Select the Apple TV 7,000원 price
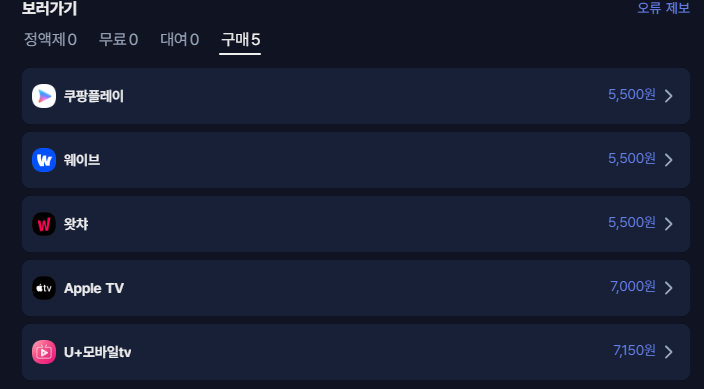Viewport: 704px width, 389px height. click(633, 287)
